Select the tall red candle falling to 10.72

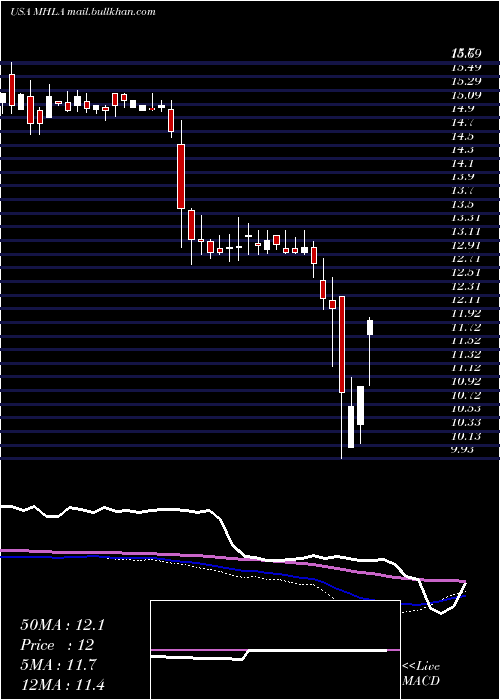(342, 344)
